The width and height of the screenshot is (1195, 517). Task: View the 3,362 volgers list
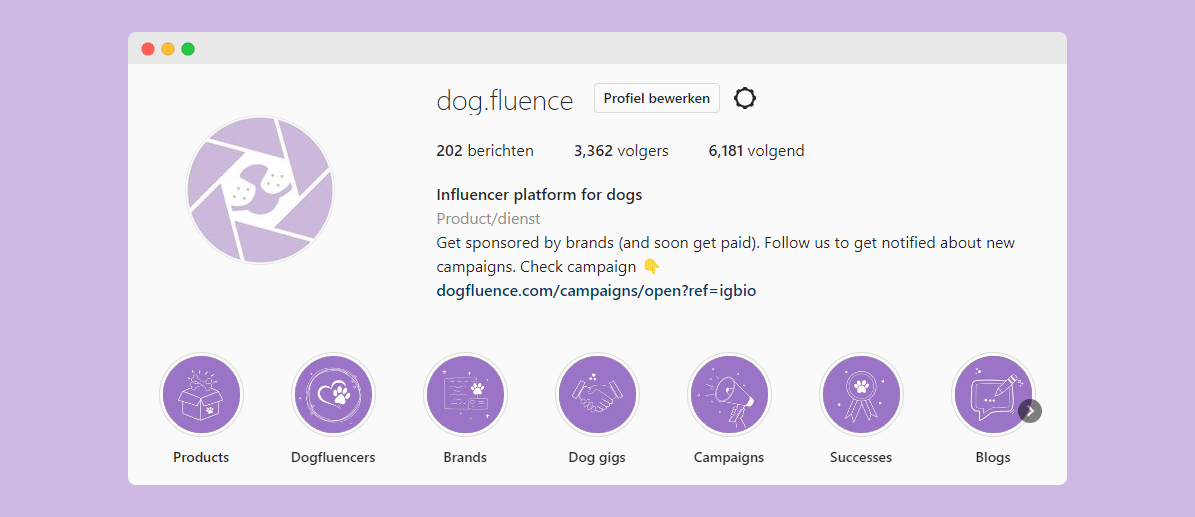tap(621, 151)
